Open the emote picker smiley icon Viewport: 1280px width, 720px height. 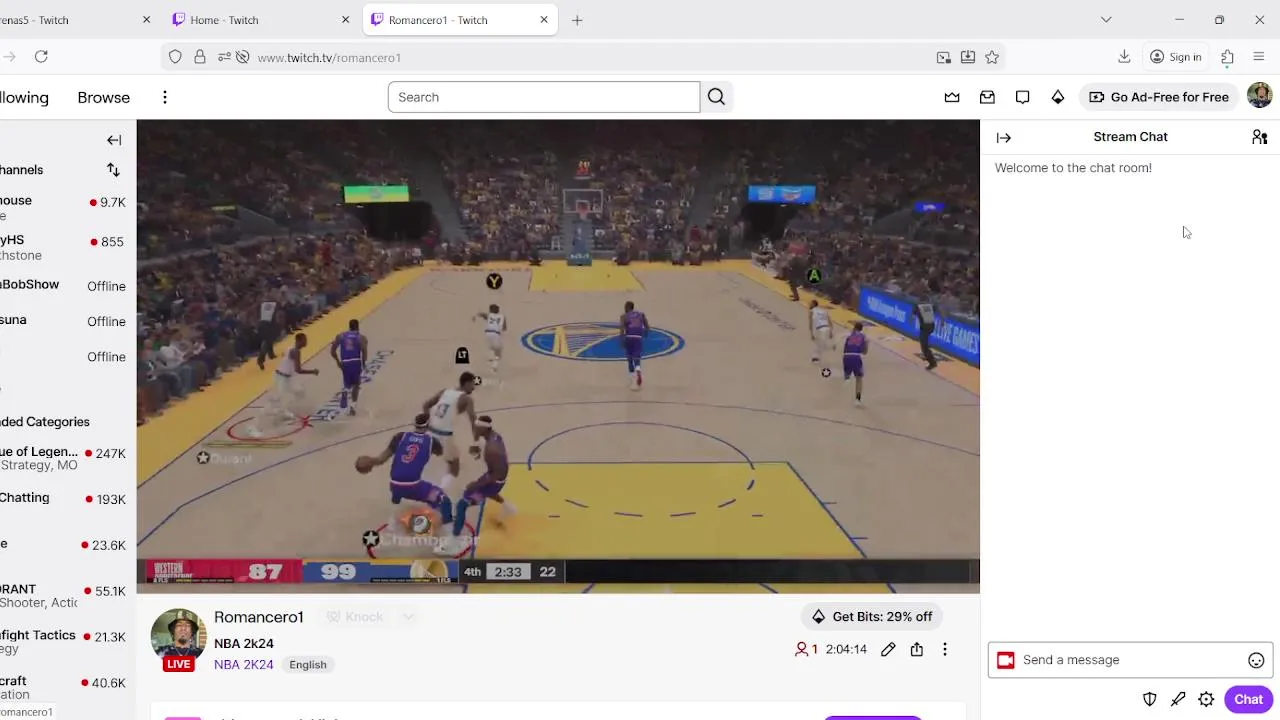[x=1256, y=660]
